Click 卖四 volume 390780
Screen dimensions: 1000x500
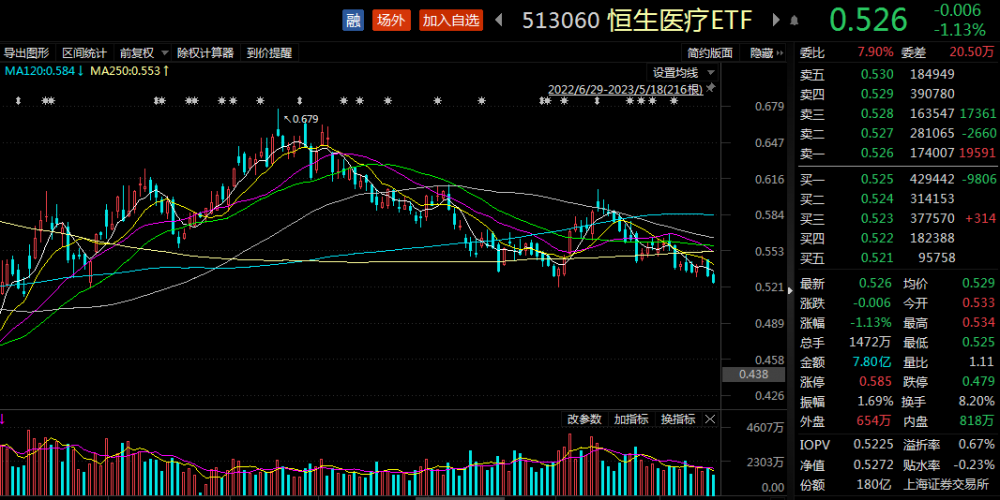(933, 94)
